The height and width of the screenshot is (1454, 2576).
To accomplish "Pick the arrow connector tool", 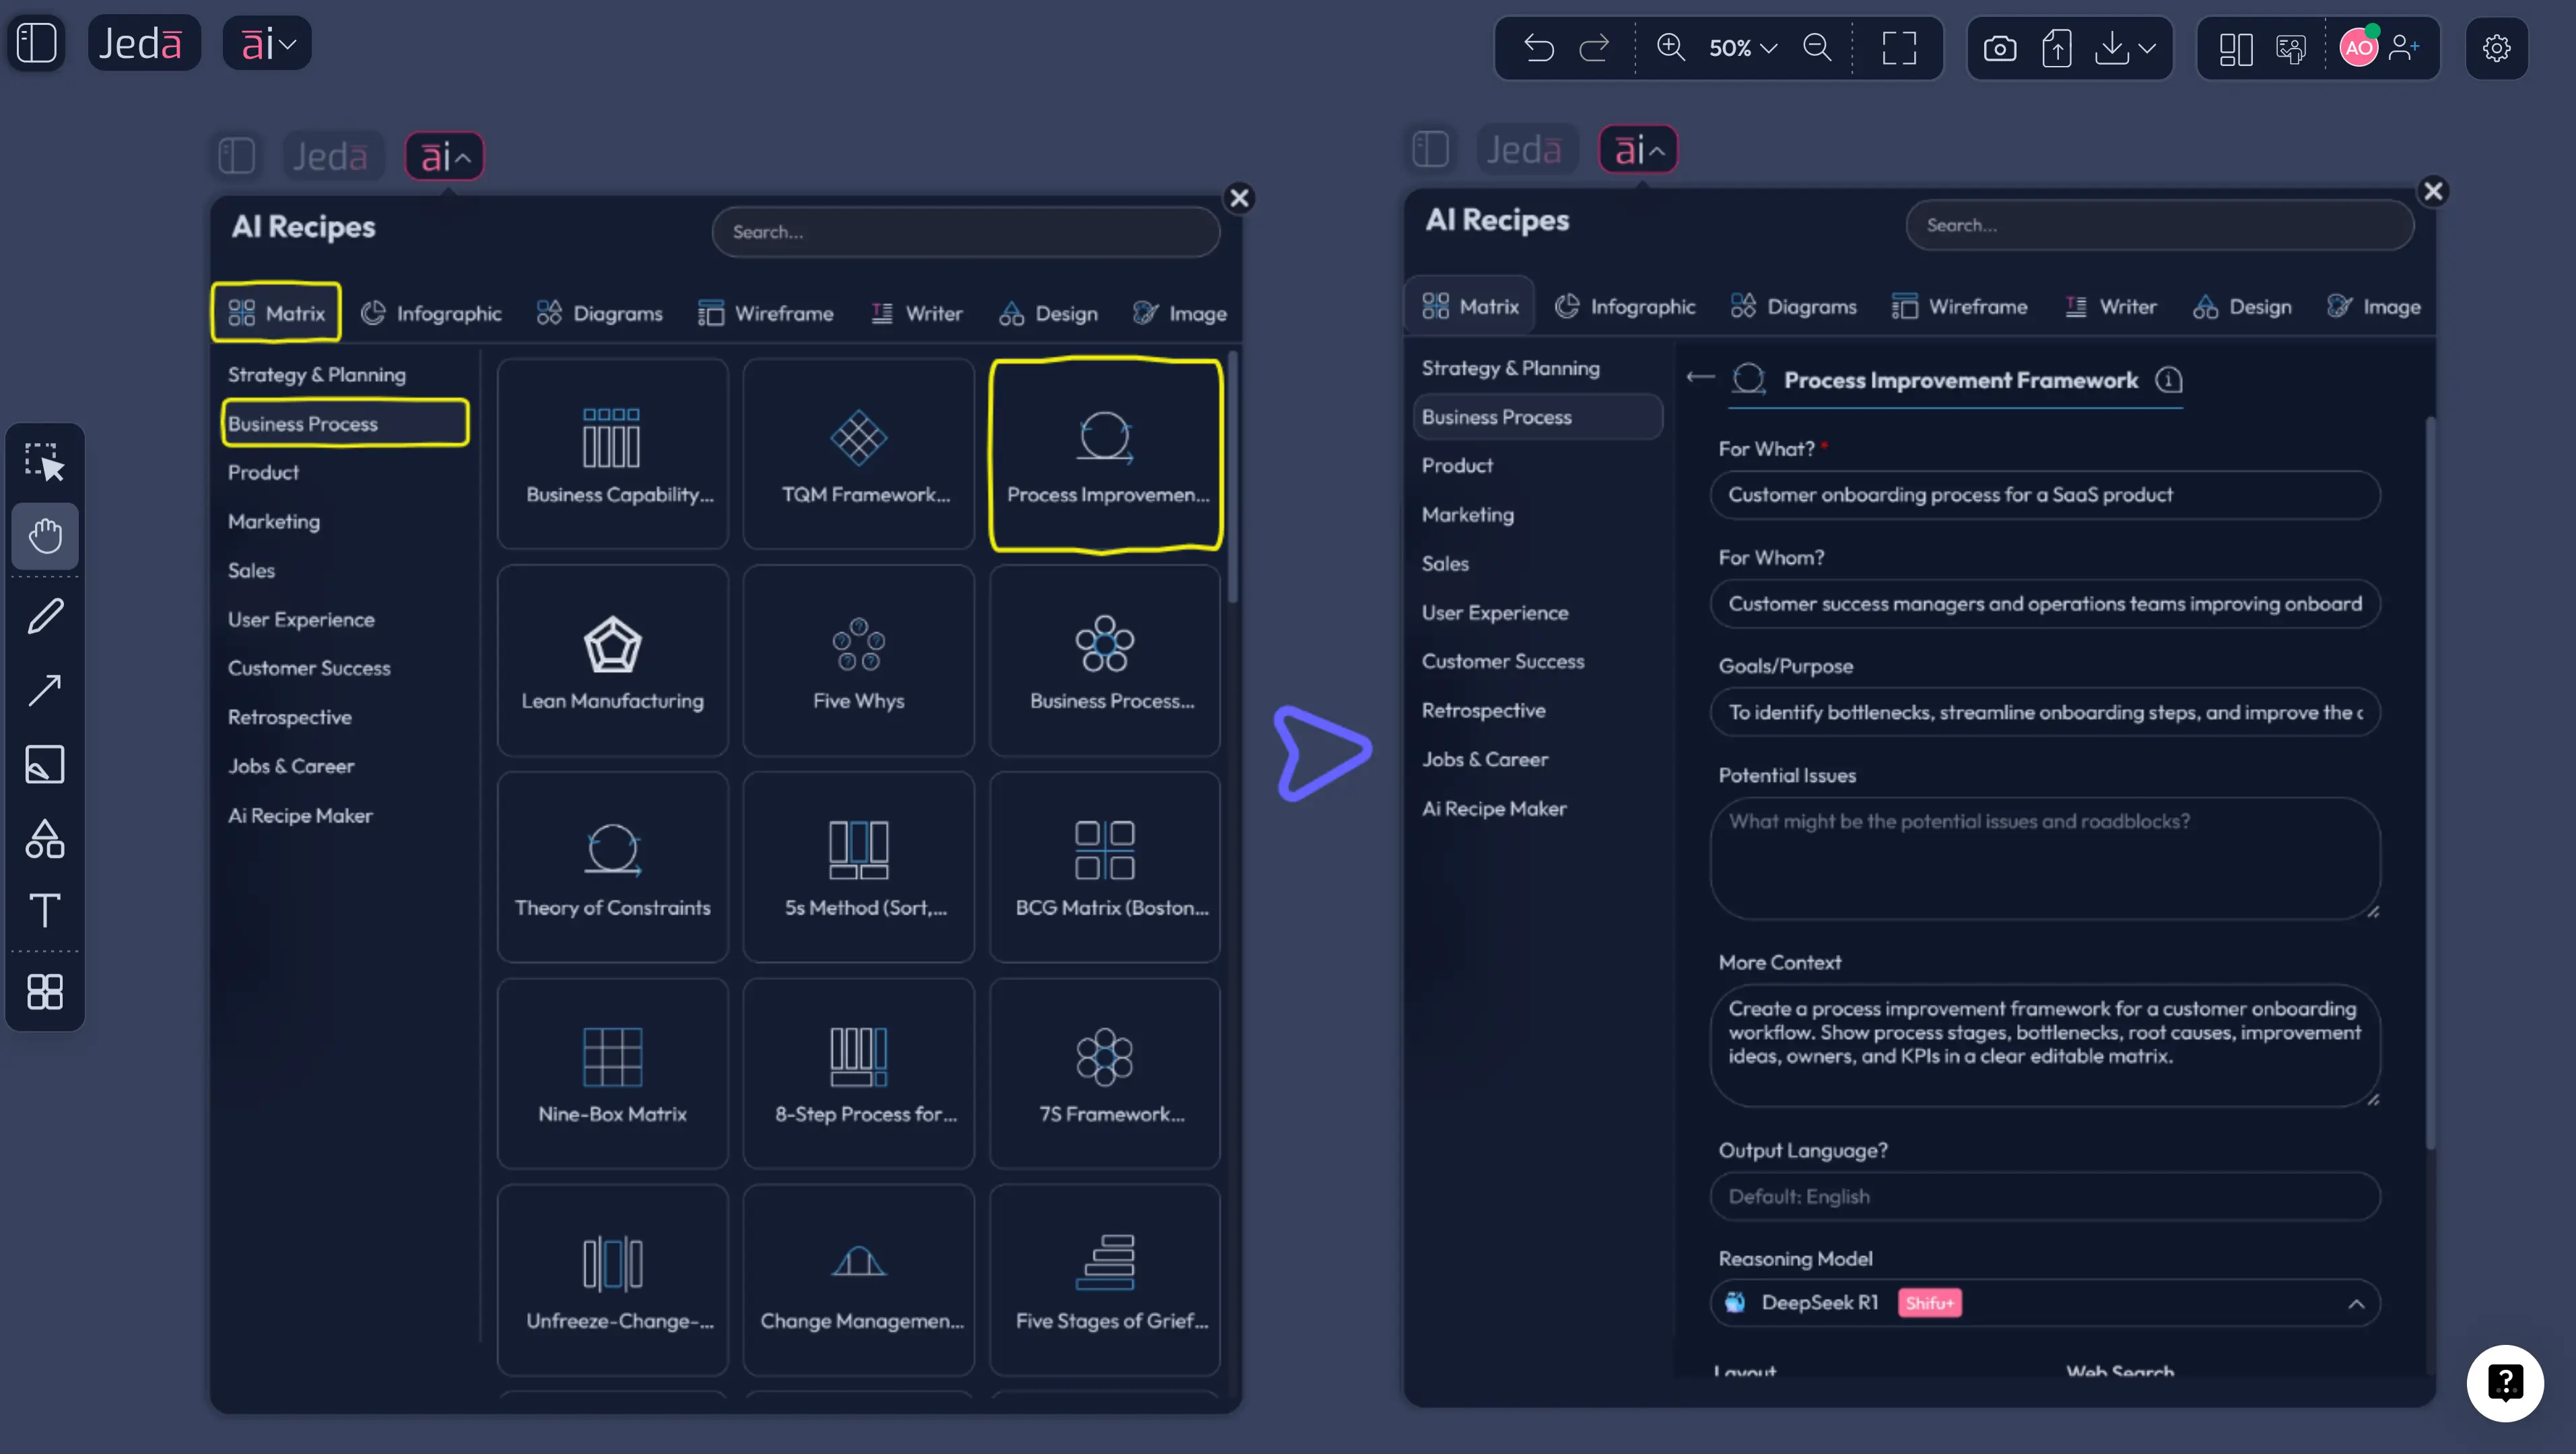I will tap(45, 690).
